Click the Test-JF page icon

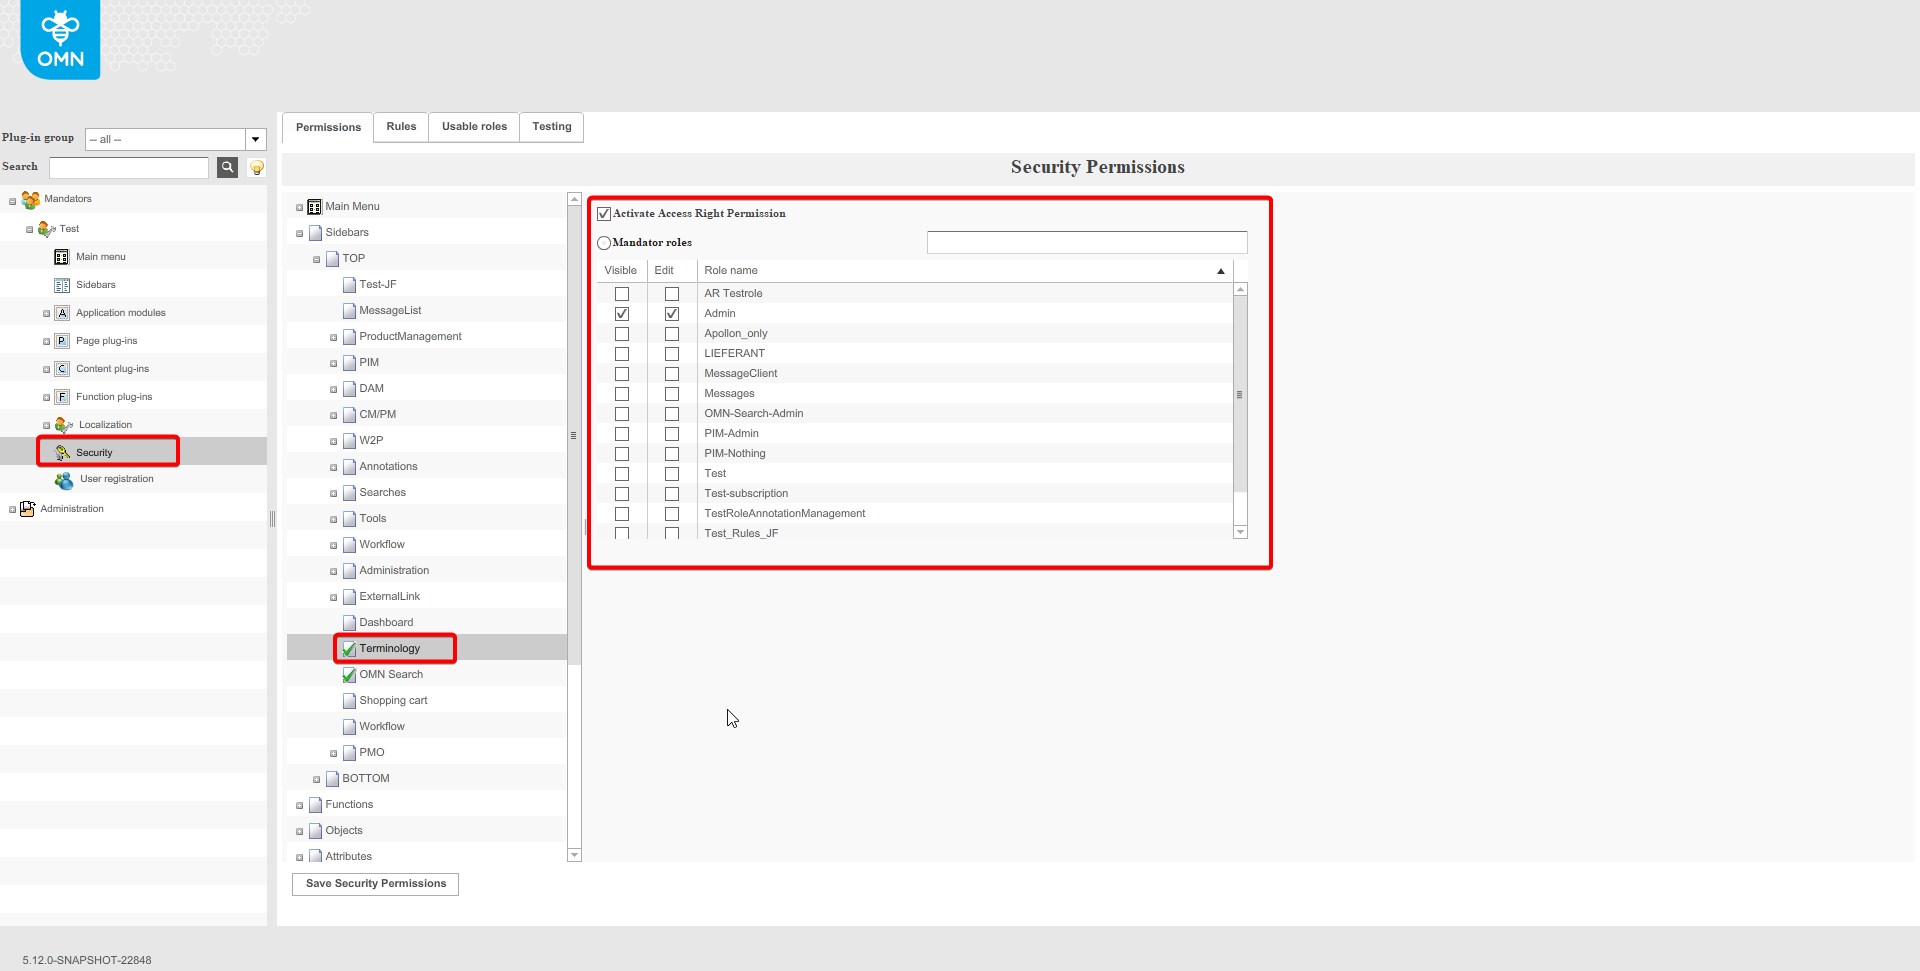pos(349,285)
